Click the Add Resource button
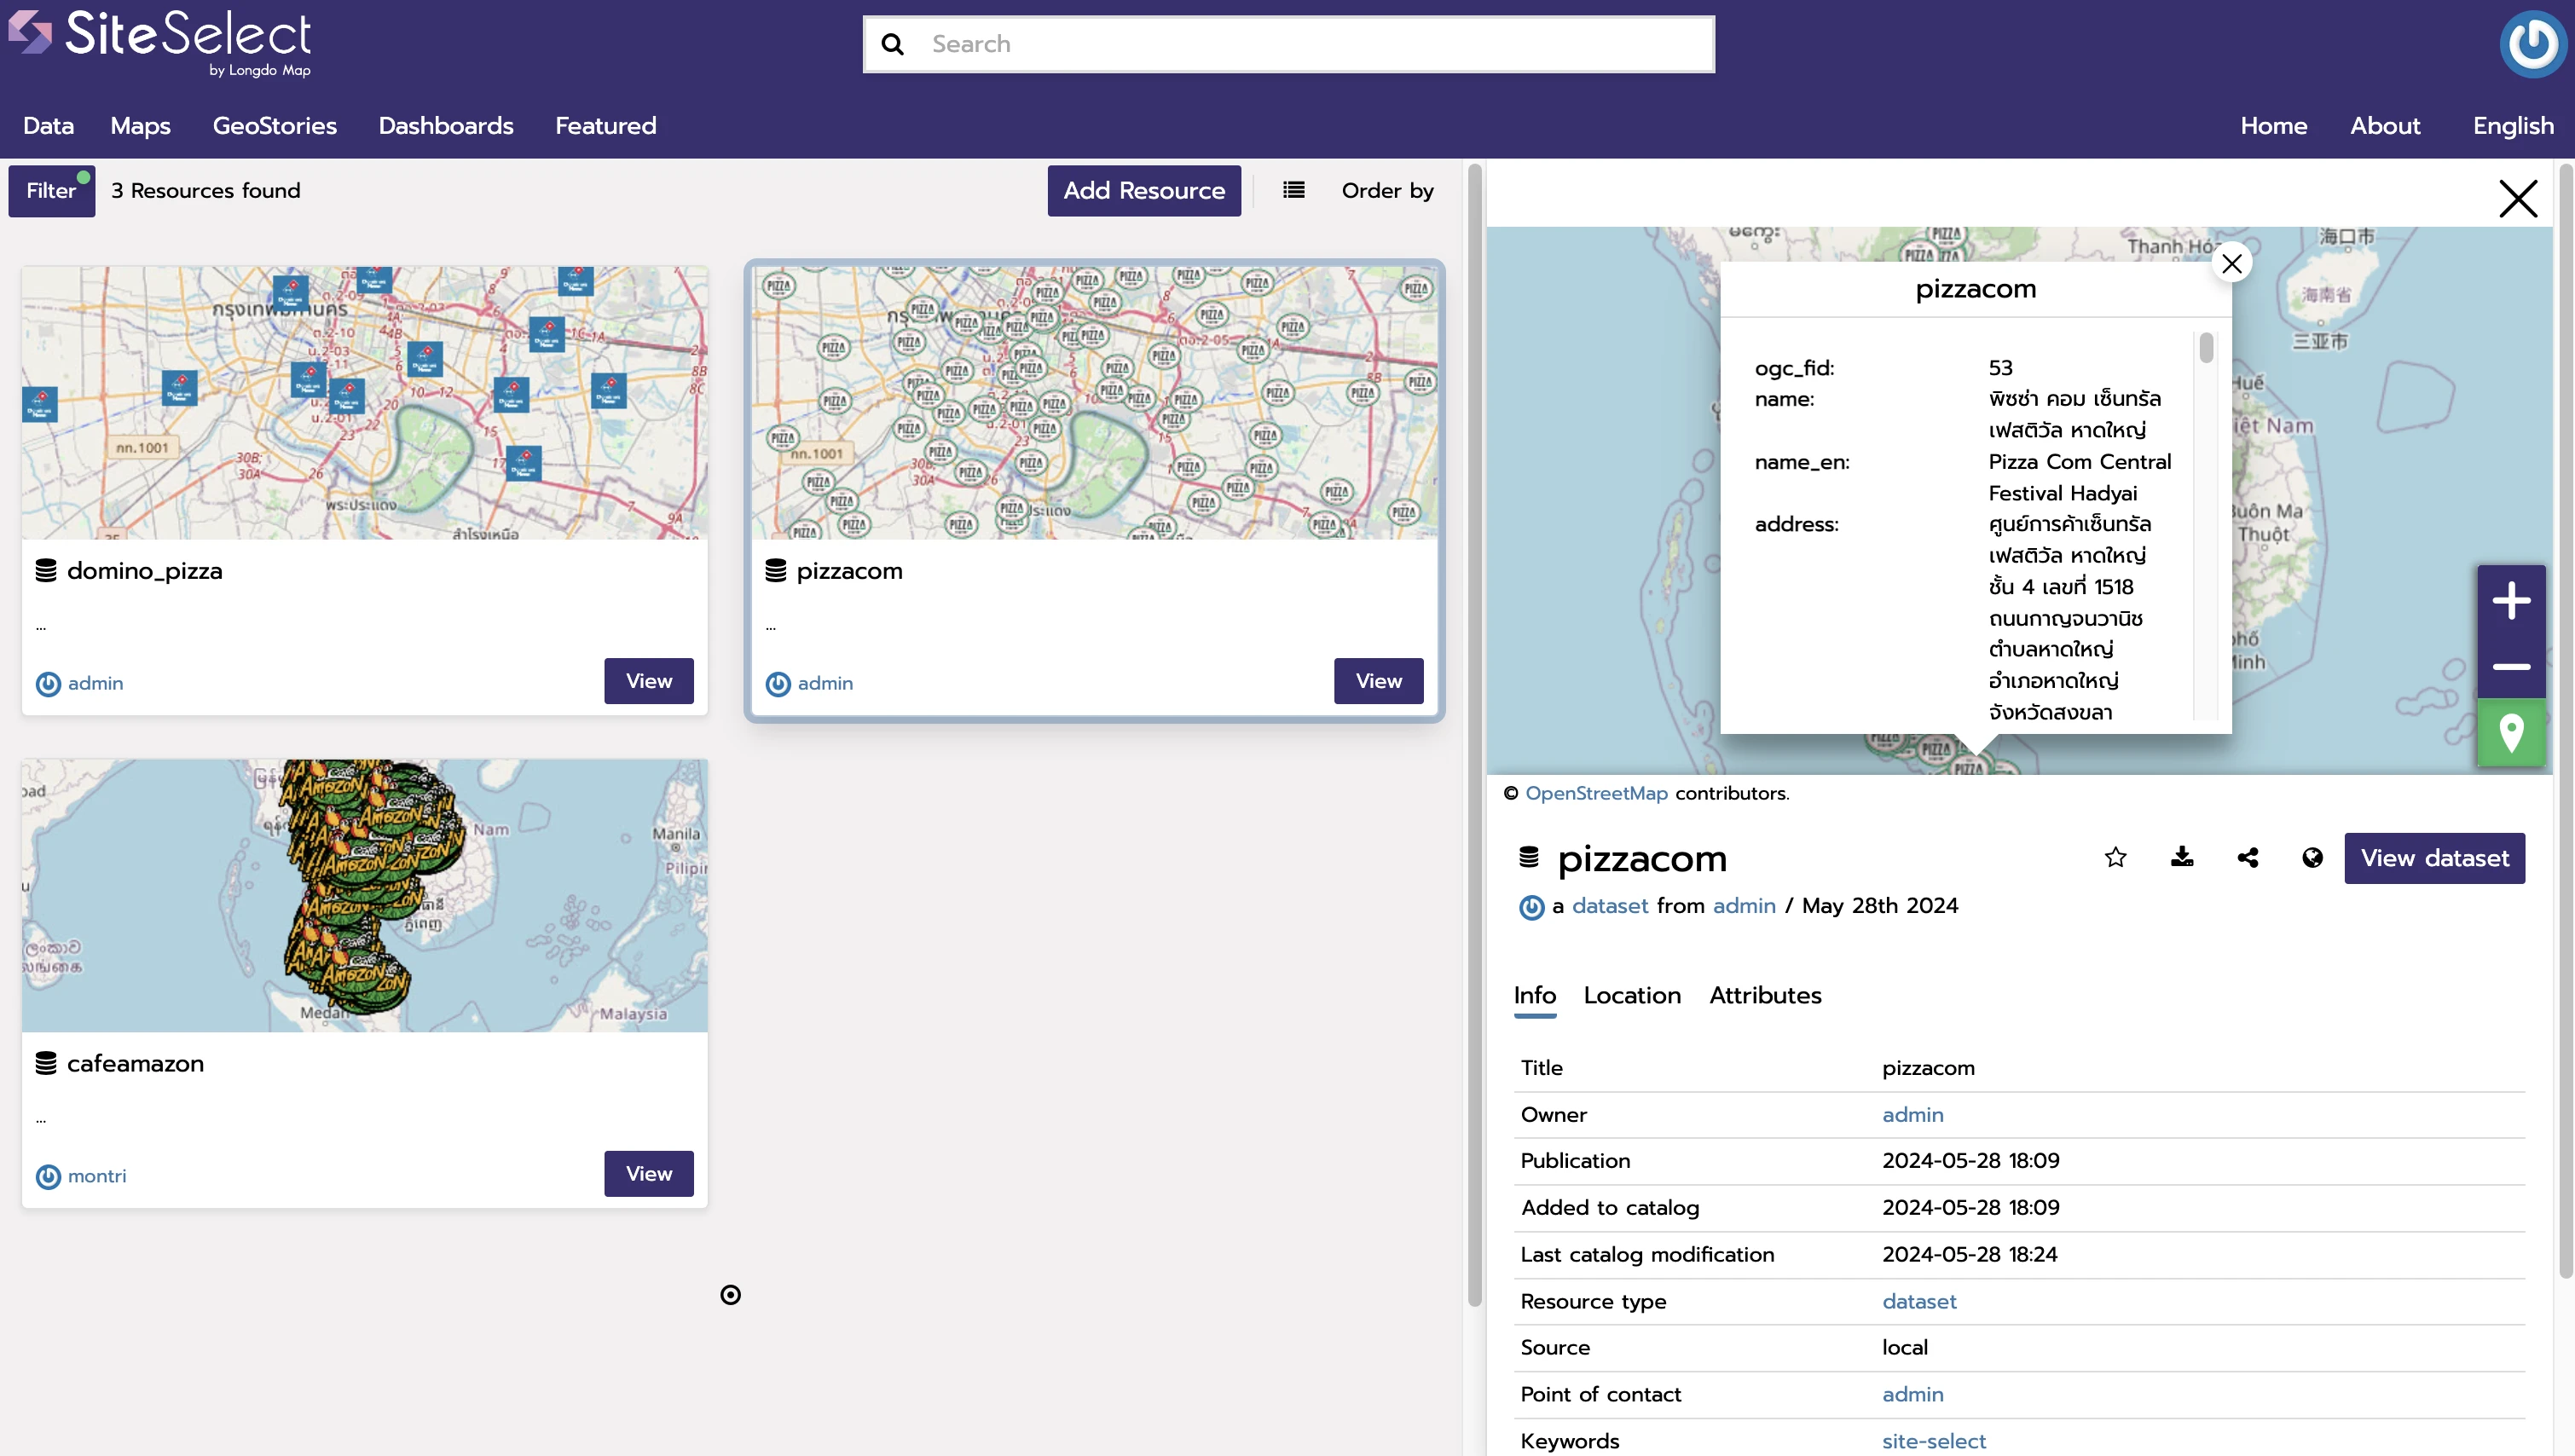2575x1456 pixels. 1144,190
